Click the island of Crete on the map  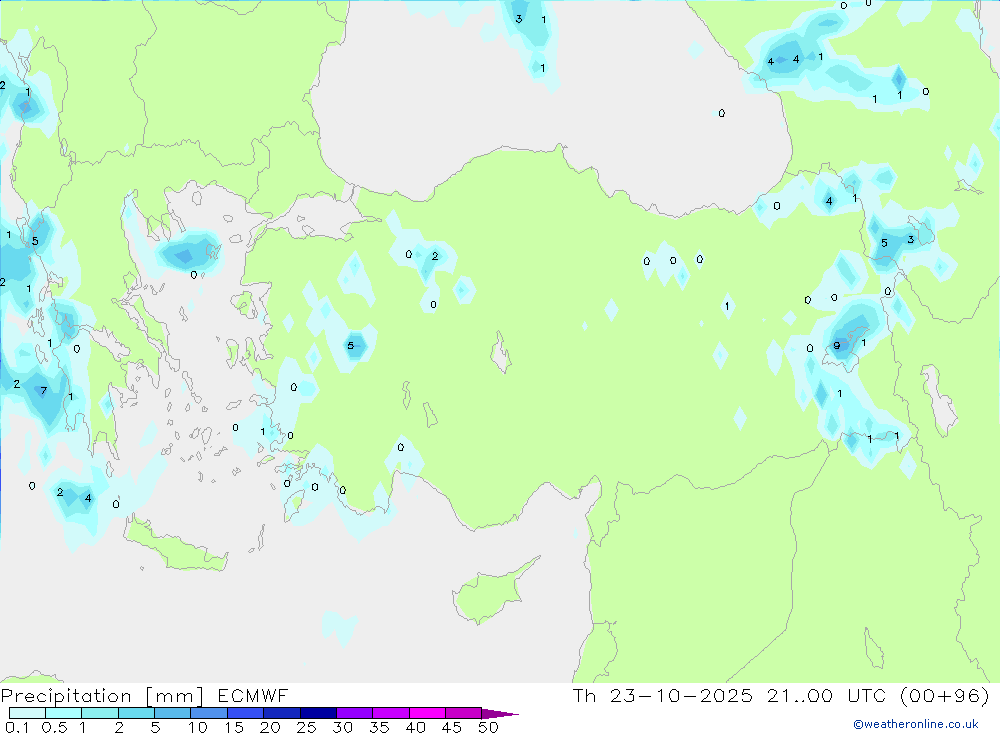point(175,545)
